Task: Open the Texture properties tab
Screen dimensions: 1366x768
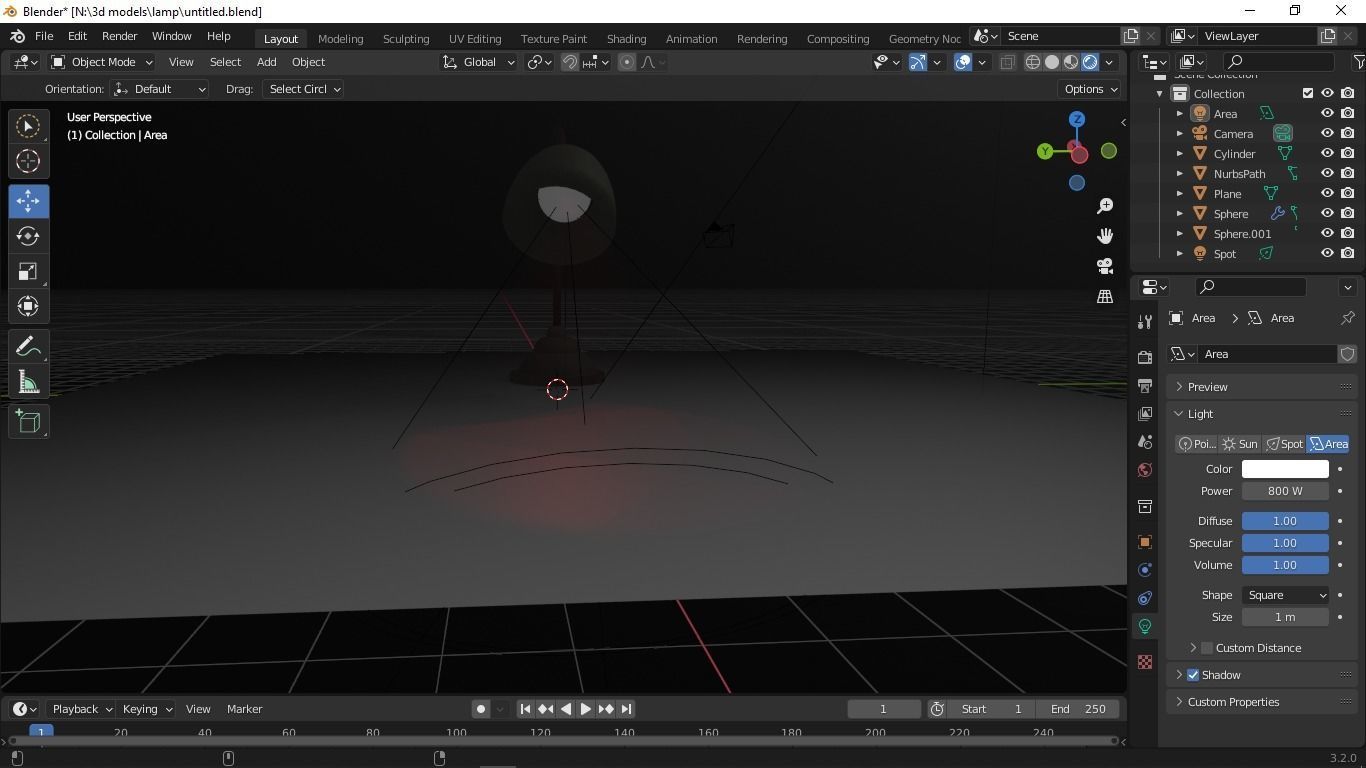Action: [1145, 662]
